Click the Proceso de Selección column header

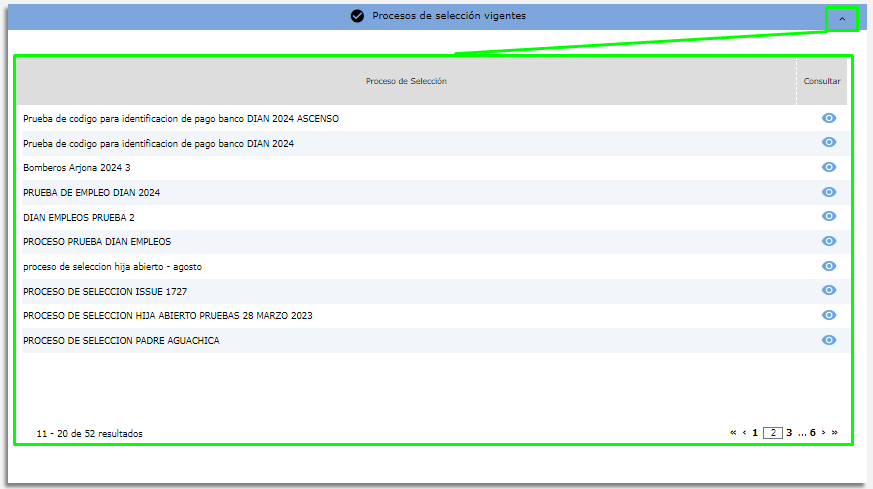406,81
